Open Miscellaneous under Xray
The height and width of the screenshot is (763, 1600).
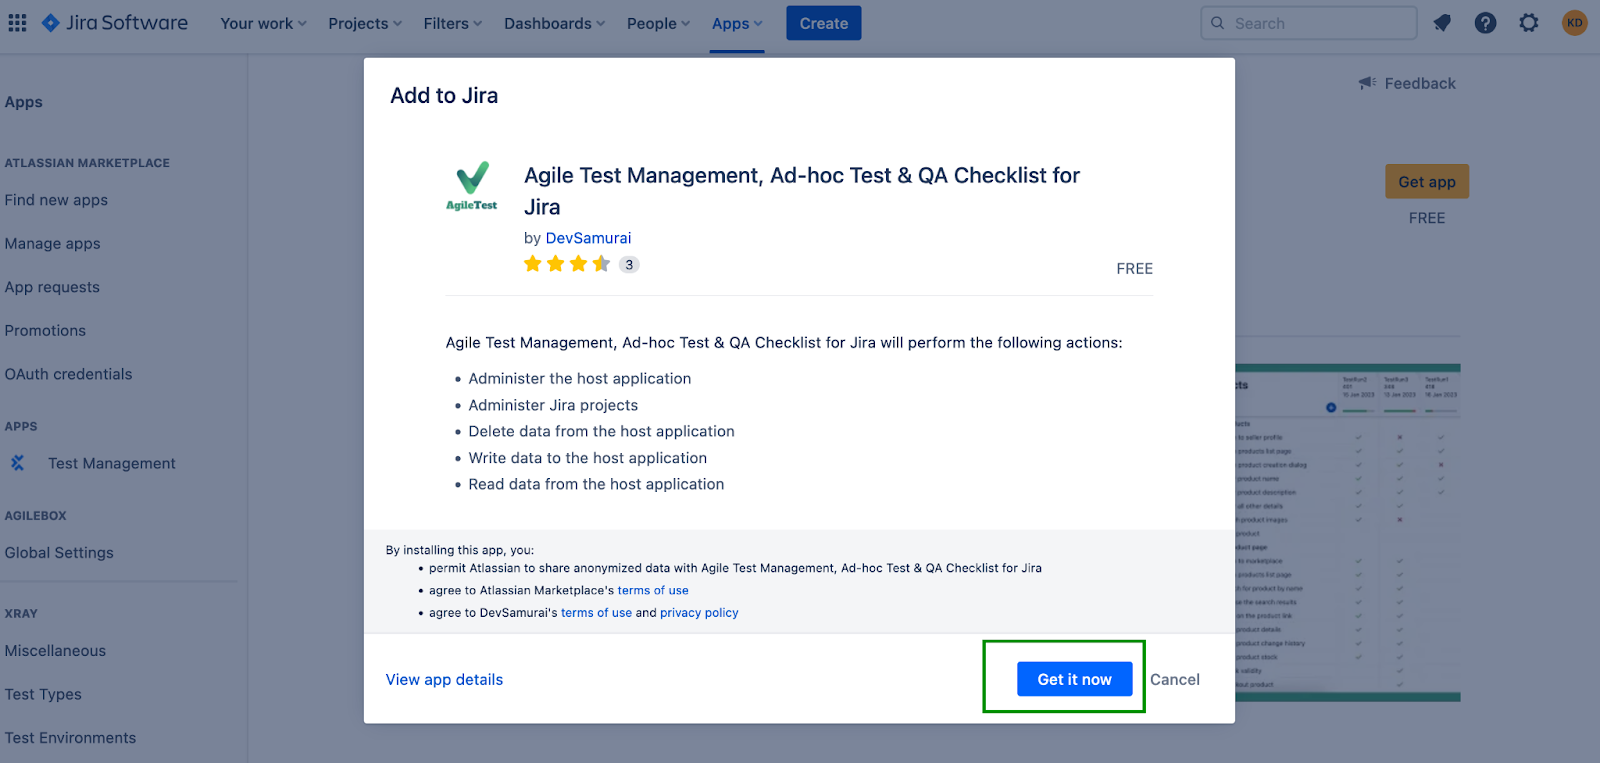click(55, 651)
